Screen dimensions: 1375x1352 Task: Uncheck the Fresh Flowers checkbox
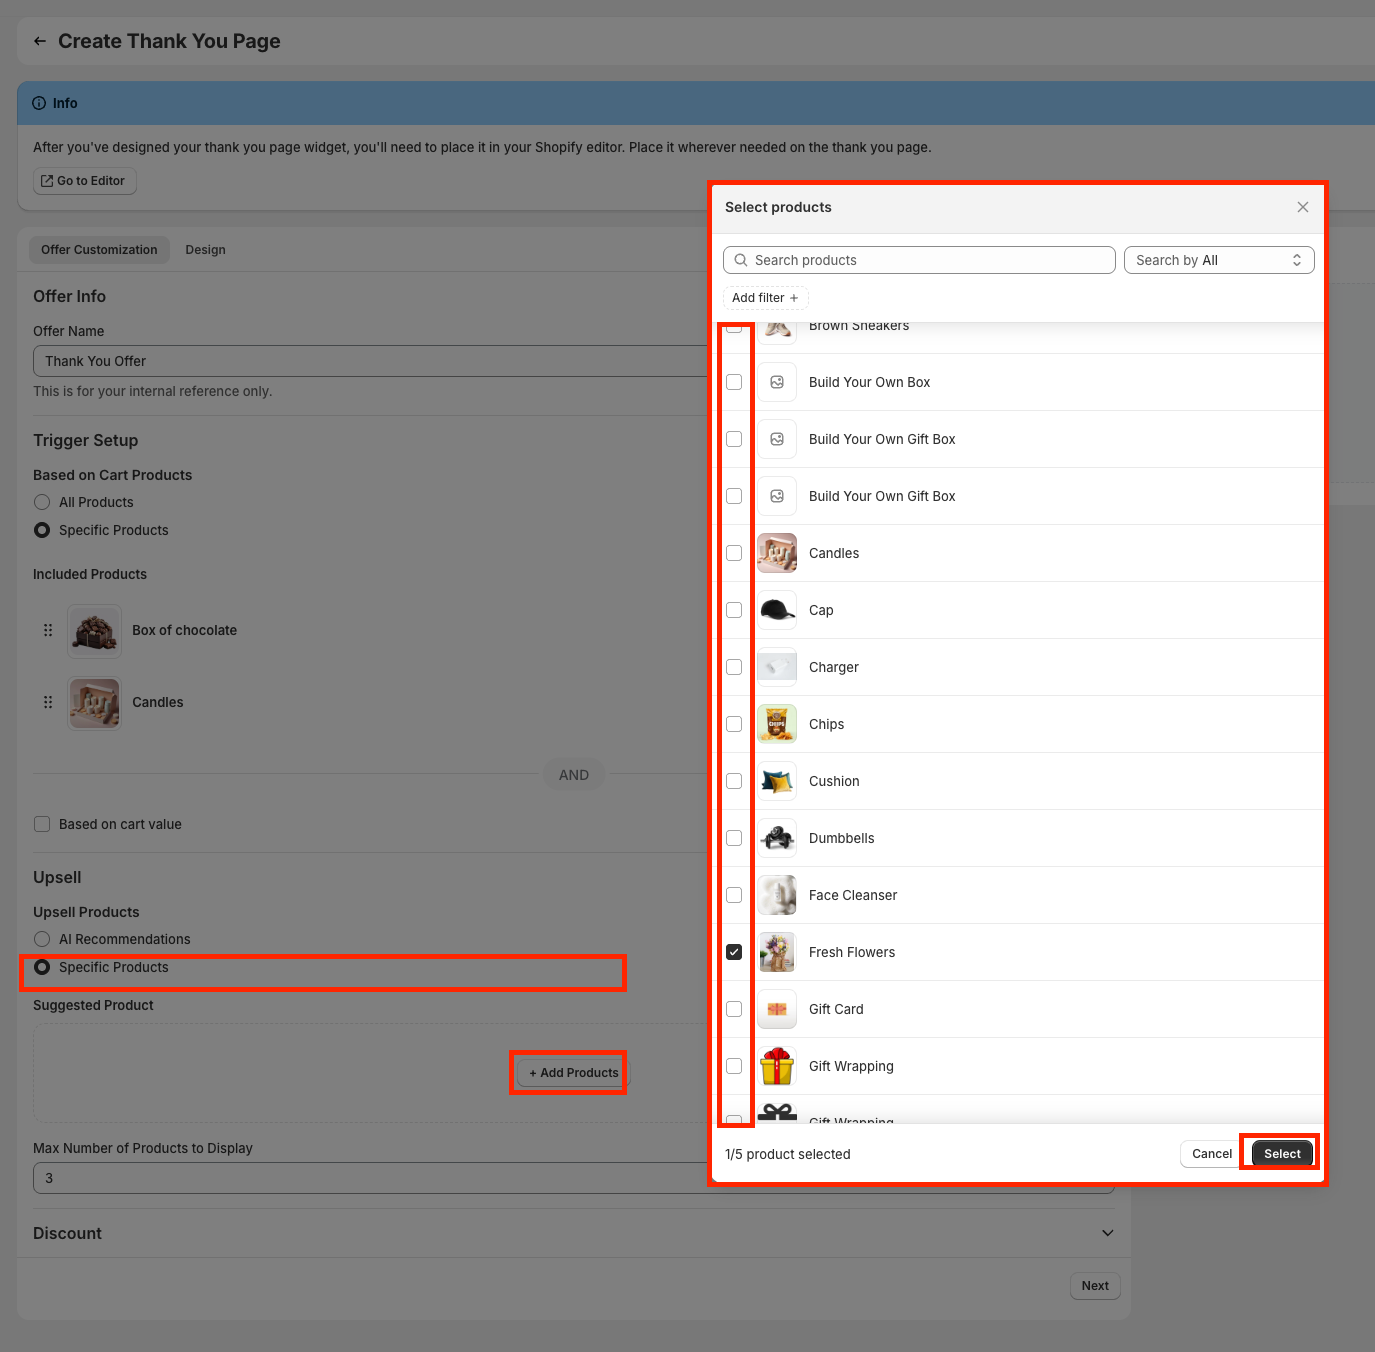tap(734, 952)
